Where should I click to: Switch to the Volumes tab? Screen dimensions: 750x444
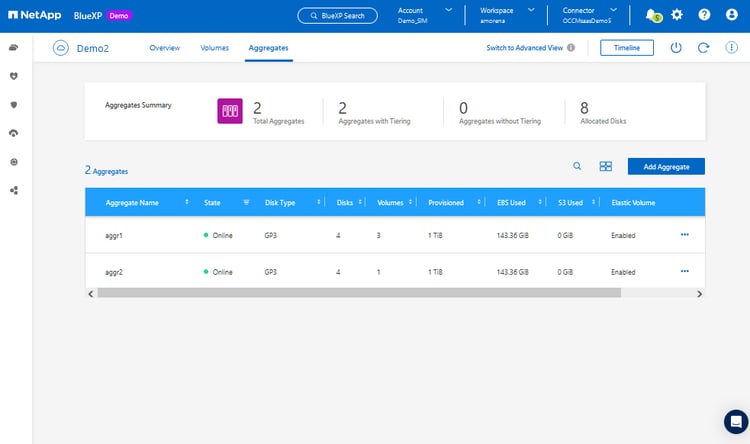(x=214, y=48)
